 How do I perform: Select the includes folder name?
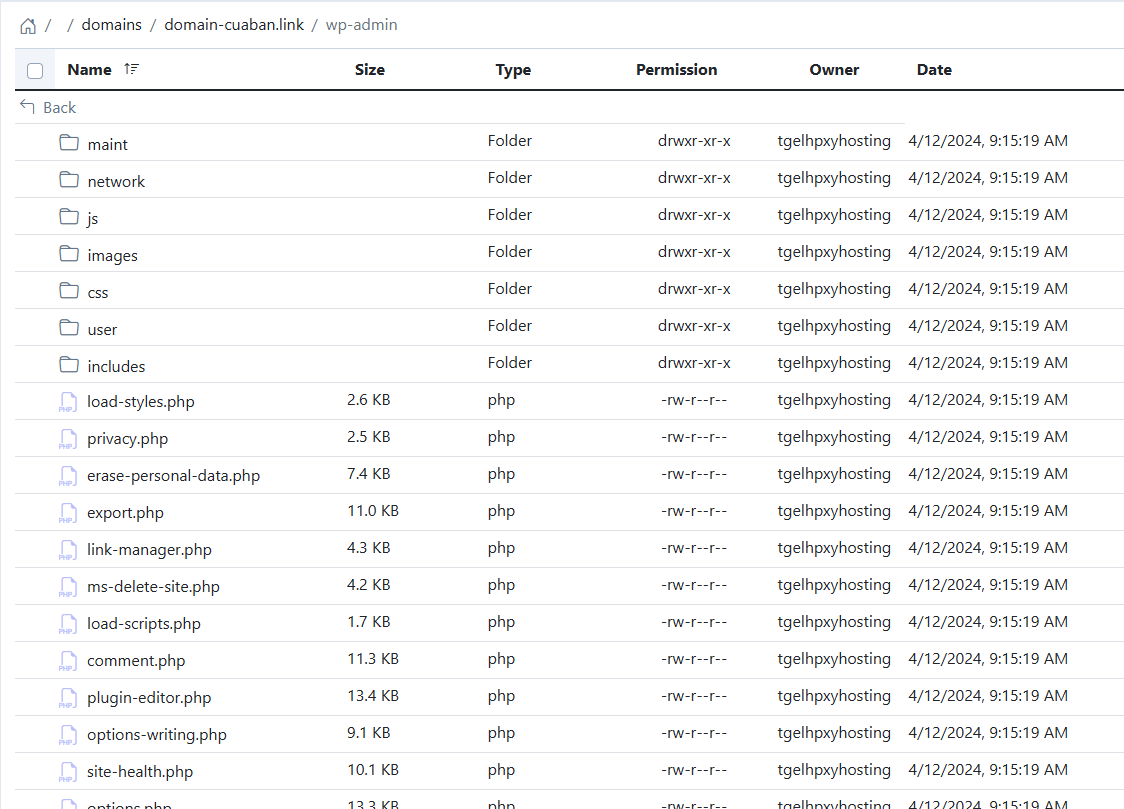[116, 367]
